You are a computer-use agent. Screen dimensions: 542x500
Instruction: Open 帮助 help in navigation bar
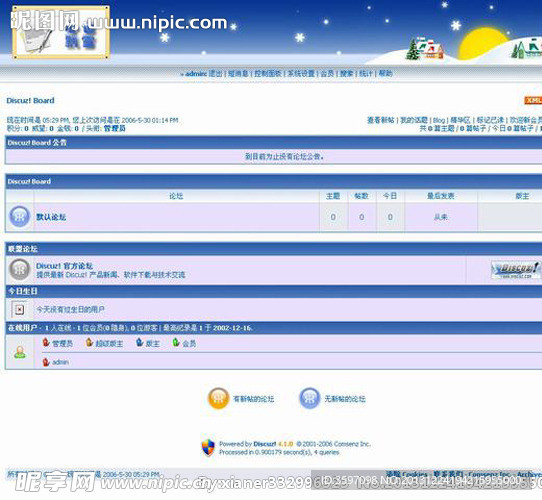[385, 74]
